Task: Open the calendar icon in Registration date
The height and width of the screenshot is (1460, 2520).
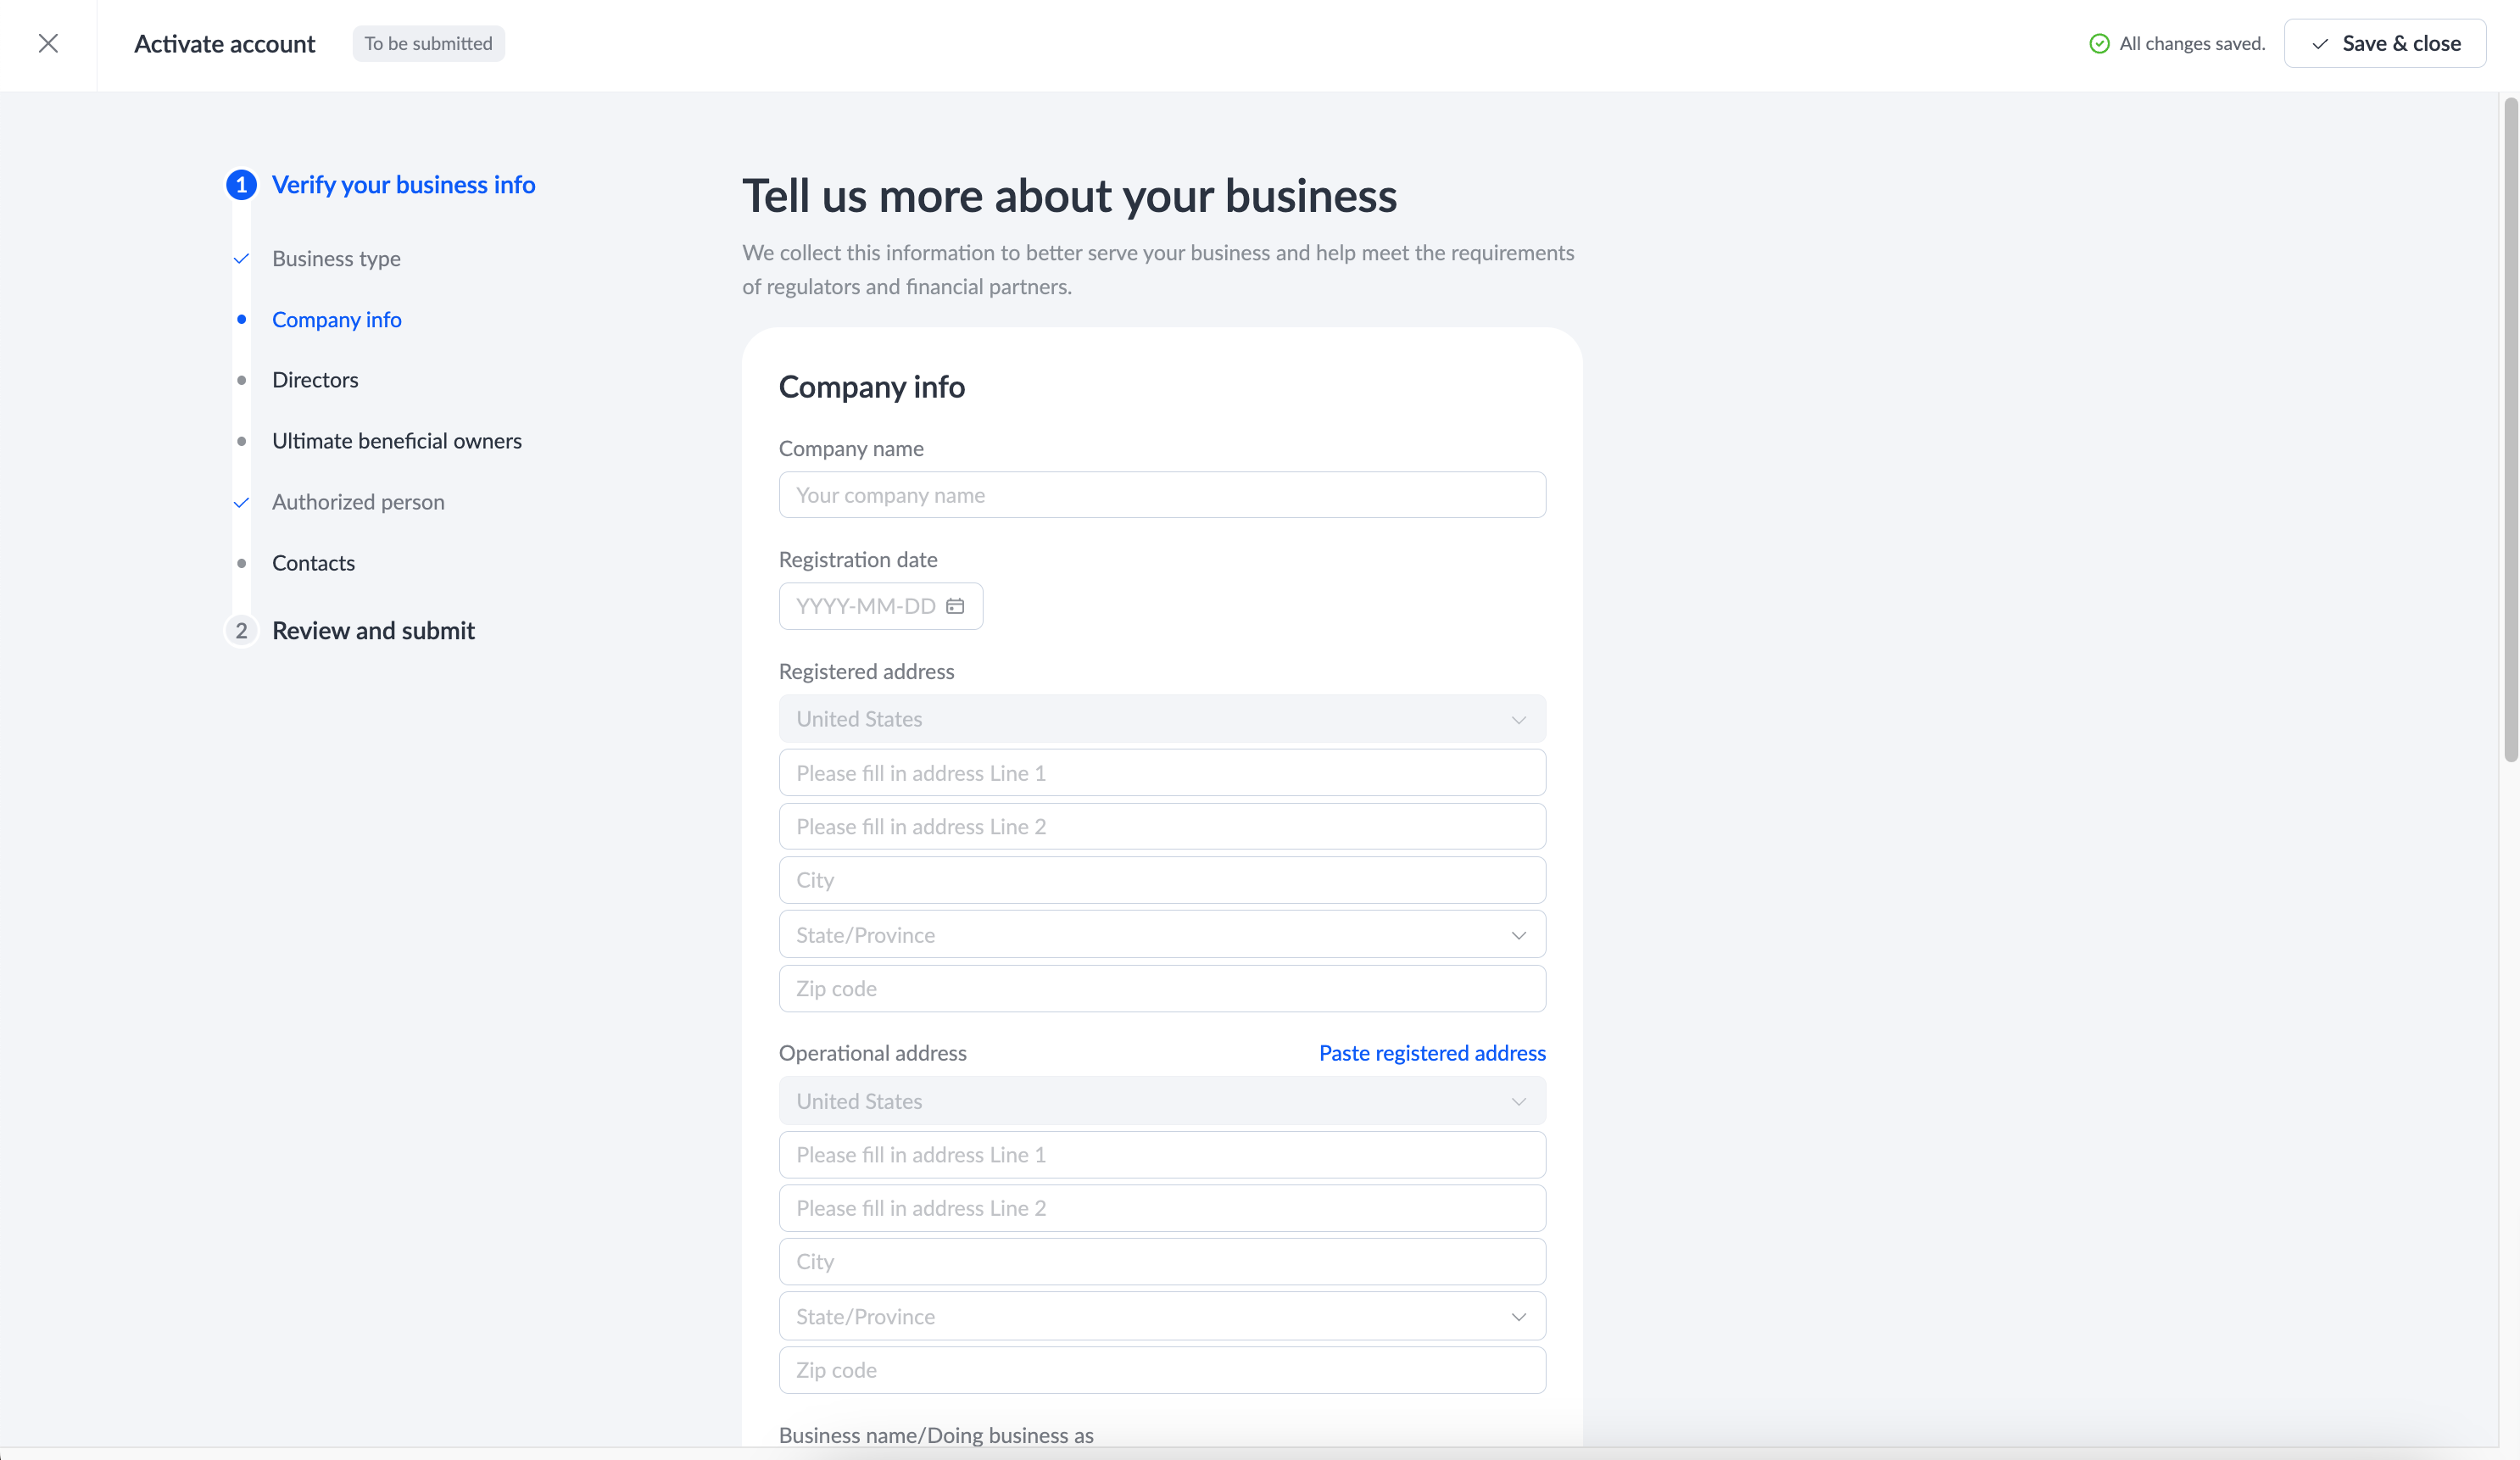Action: point(955,606)
